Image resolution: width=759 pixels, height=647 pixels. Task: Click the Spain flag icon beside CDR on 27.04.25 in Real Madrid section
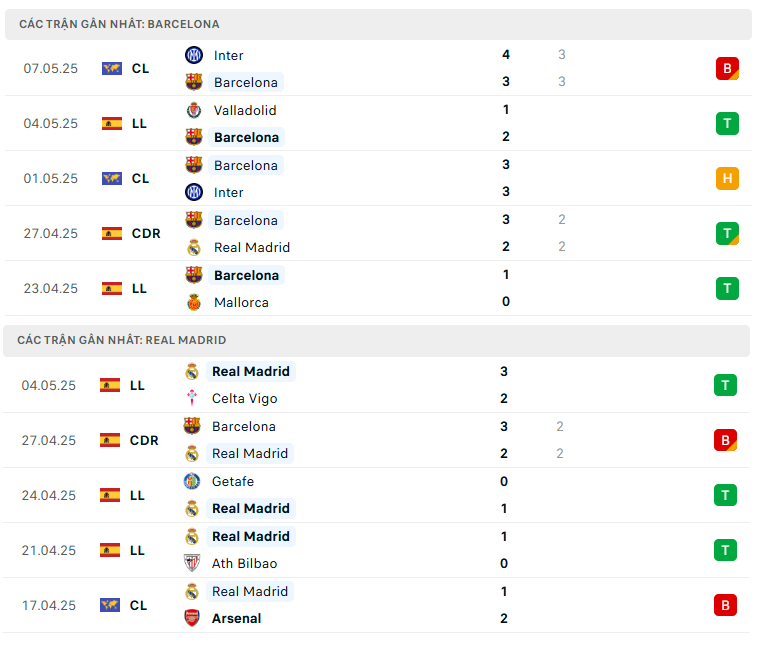(110, 440)
